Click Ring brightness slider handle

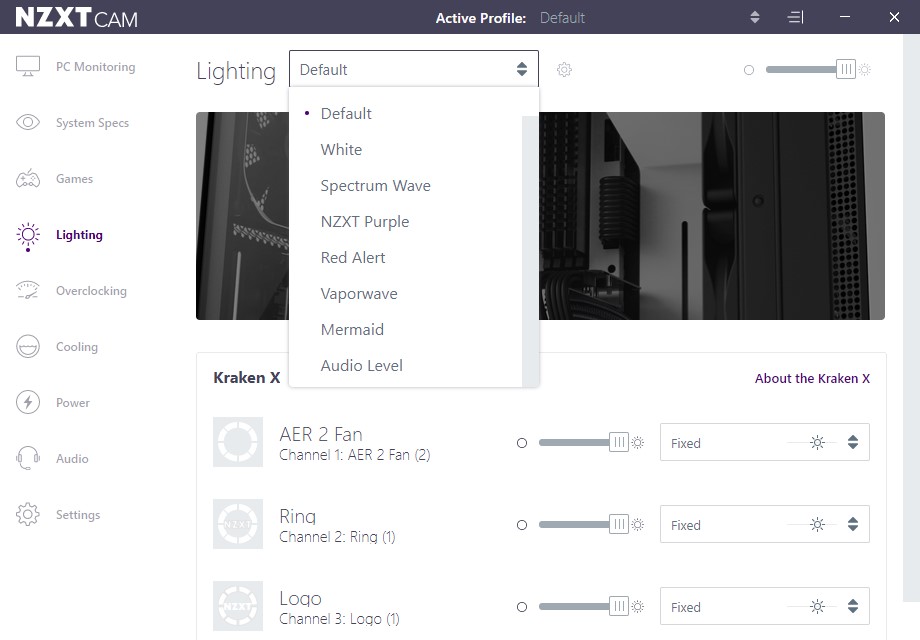[x=618, y=524]
